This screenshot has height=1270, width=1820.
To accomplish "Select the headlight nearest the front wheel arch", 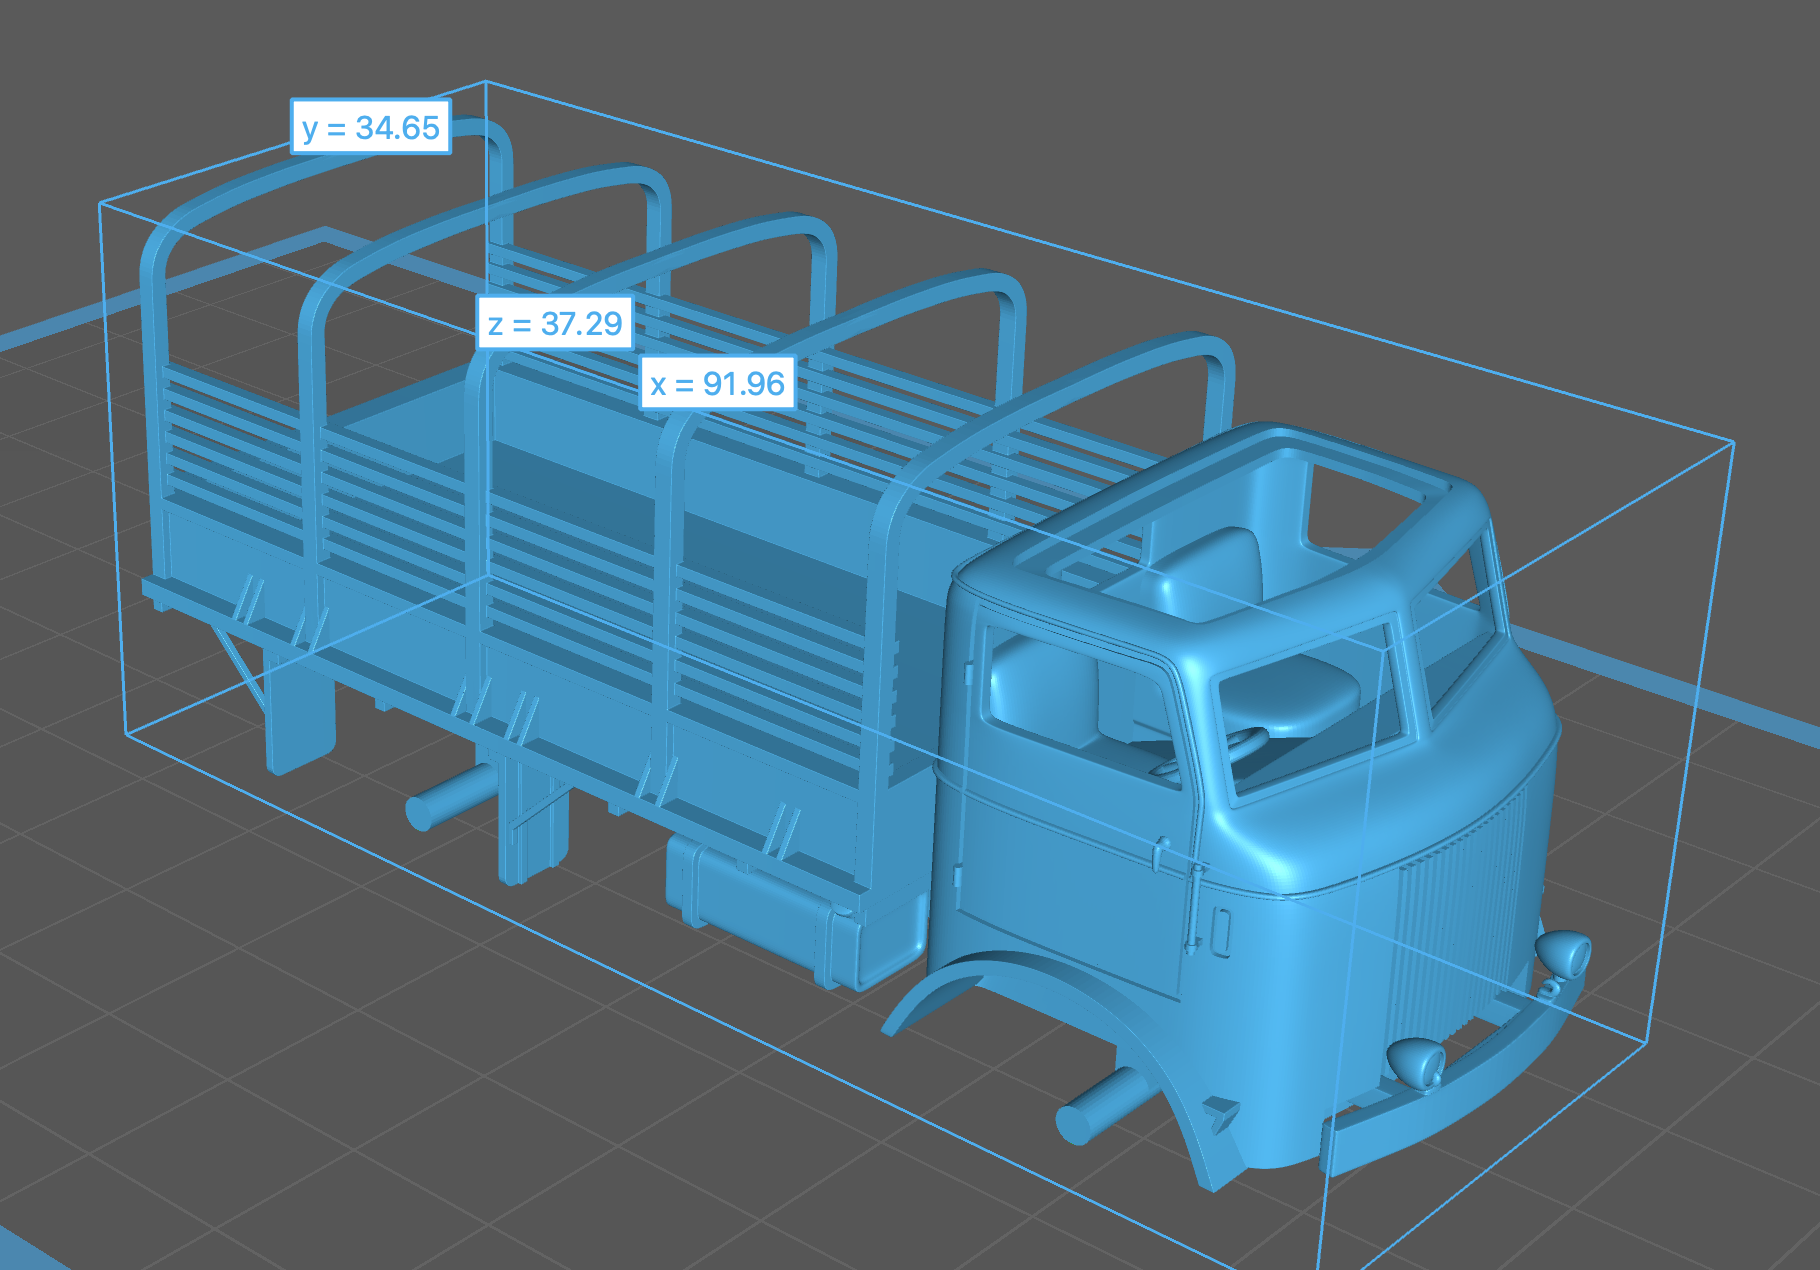I will 1416,1062.
